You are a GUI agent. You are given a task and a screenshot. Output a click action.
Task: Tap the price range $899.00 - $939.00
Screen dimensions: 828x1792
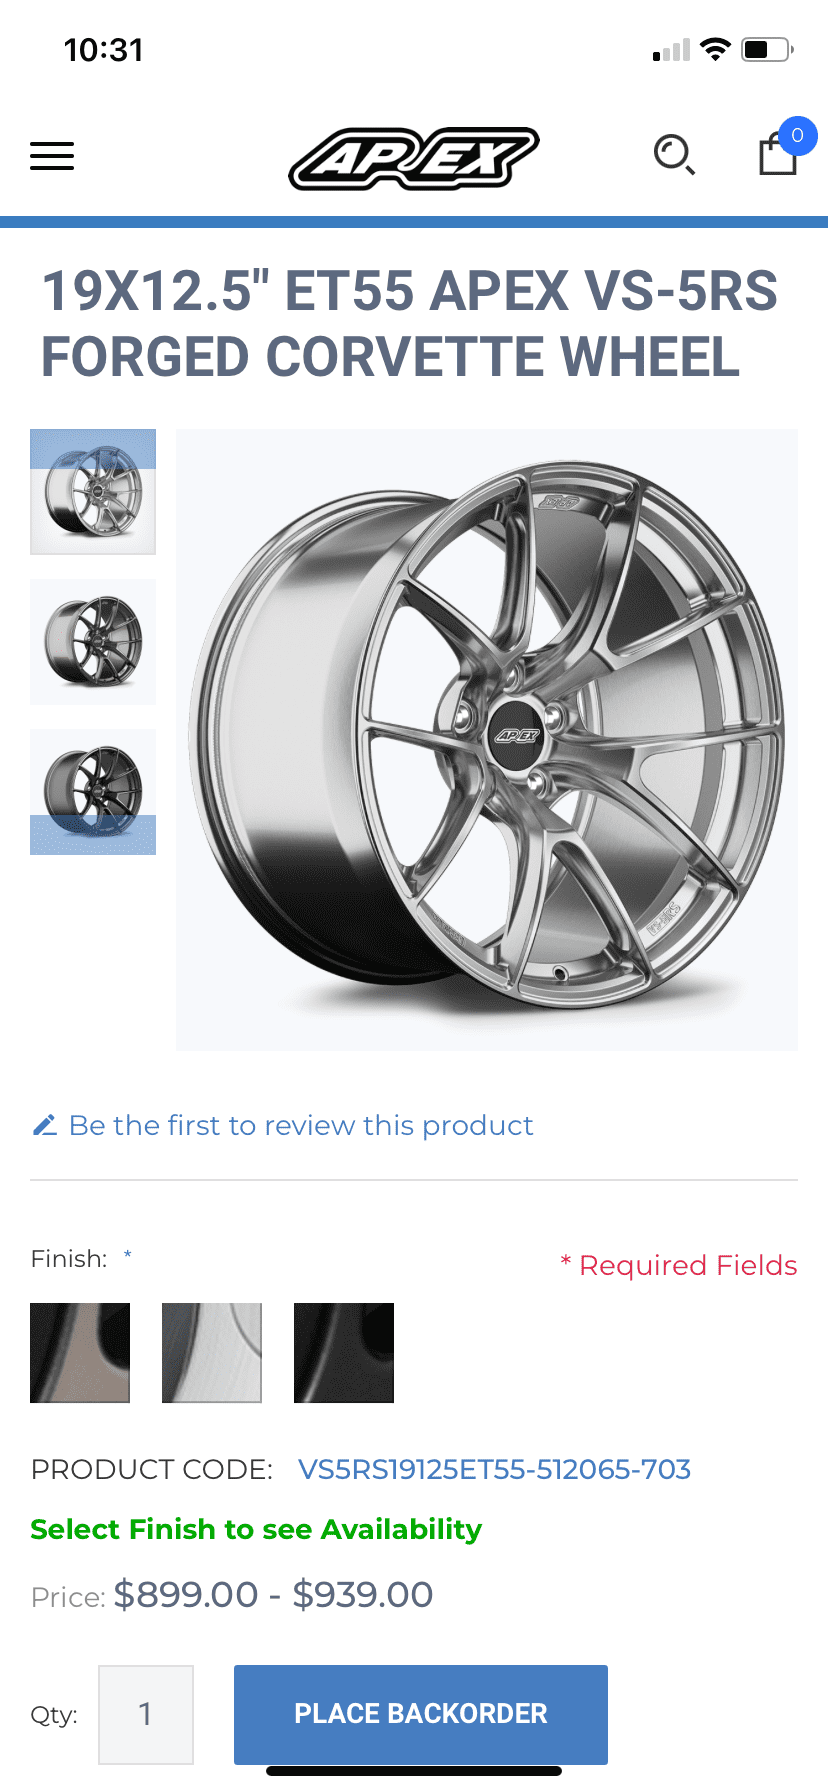click(x=273, y=1594)
